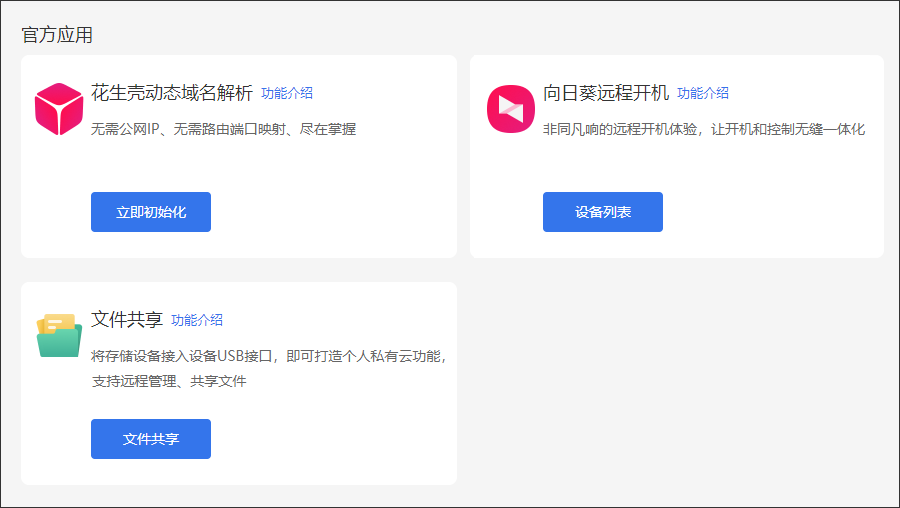The image size is (900, 508).
Task: Click description line 将存储设备接入设备USB接口
Action: coord(269,356)
